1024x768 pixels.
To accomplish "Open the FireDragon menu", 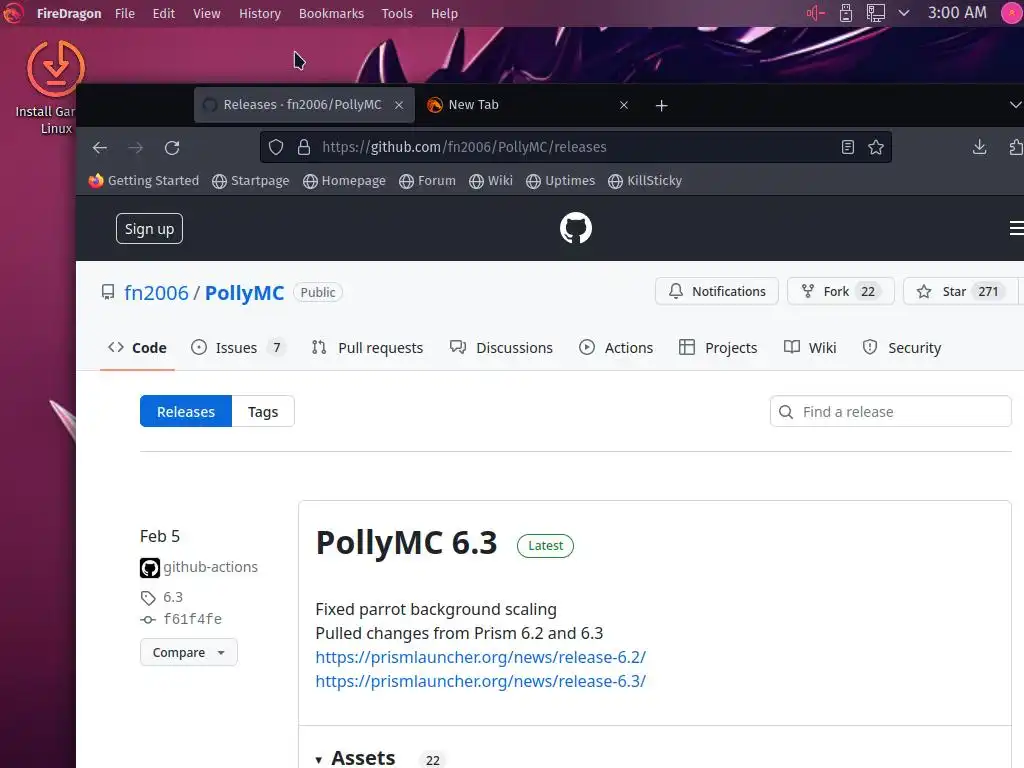I will (69, 13).
